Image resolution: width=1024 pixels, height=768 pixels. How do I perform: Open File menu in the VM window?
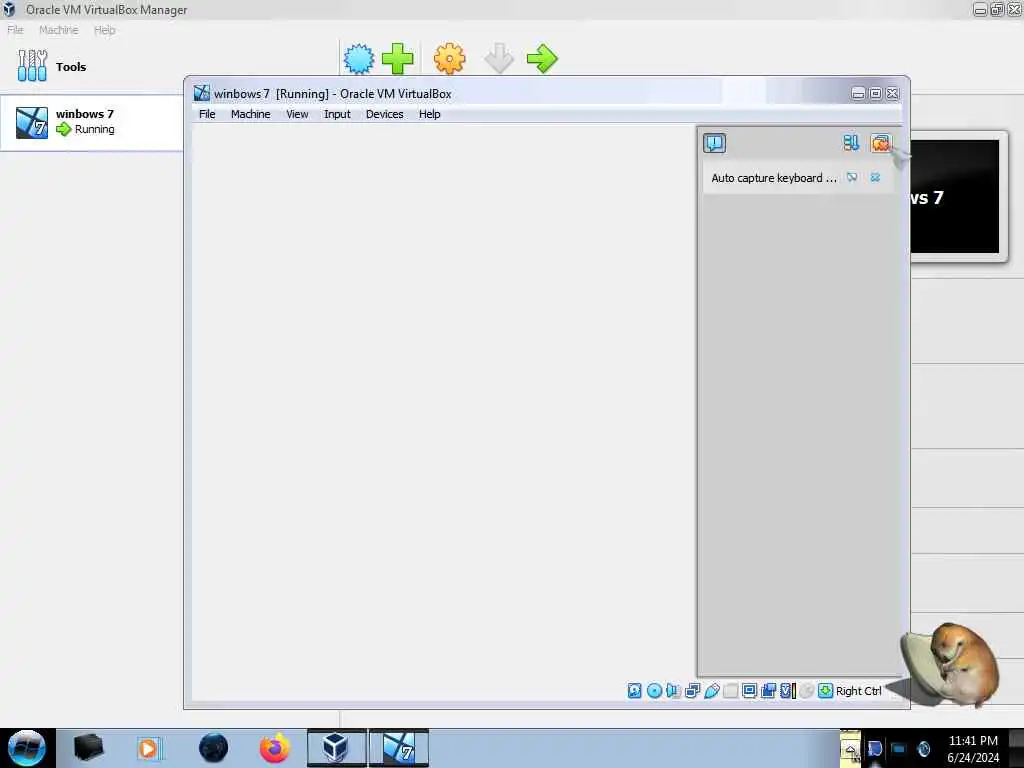[x=207, y=114]
